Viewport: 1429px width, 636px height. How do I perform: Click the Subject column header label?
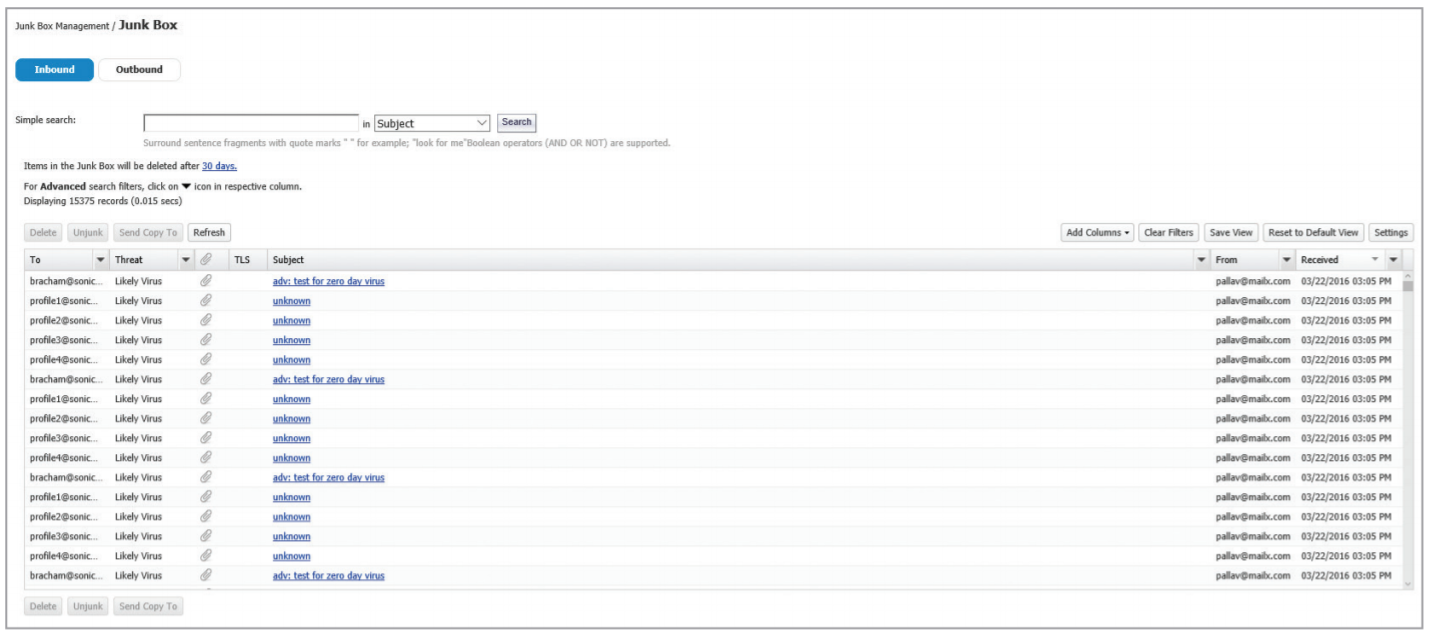point(288,260)
